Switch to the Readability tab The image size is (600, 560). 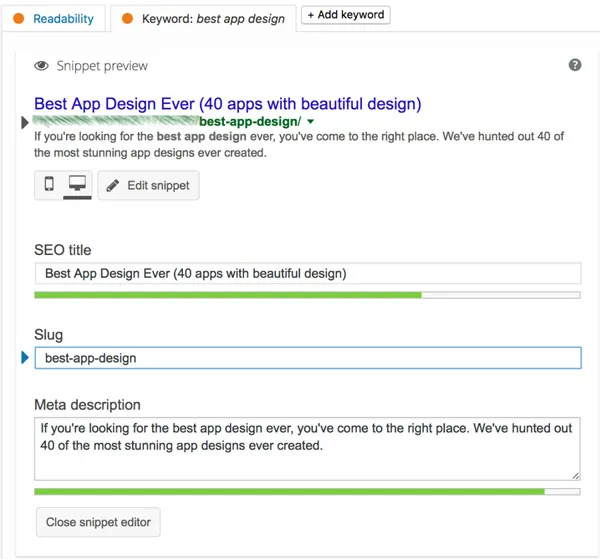pos(55,18)
